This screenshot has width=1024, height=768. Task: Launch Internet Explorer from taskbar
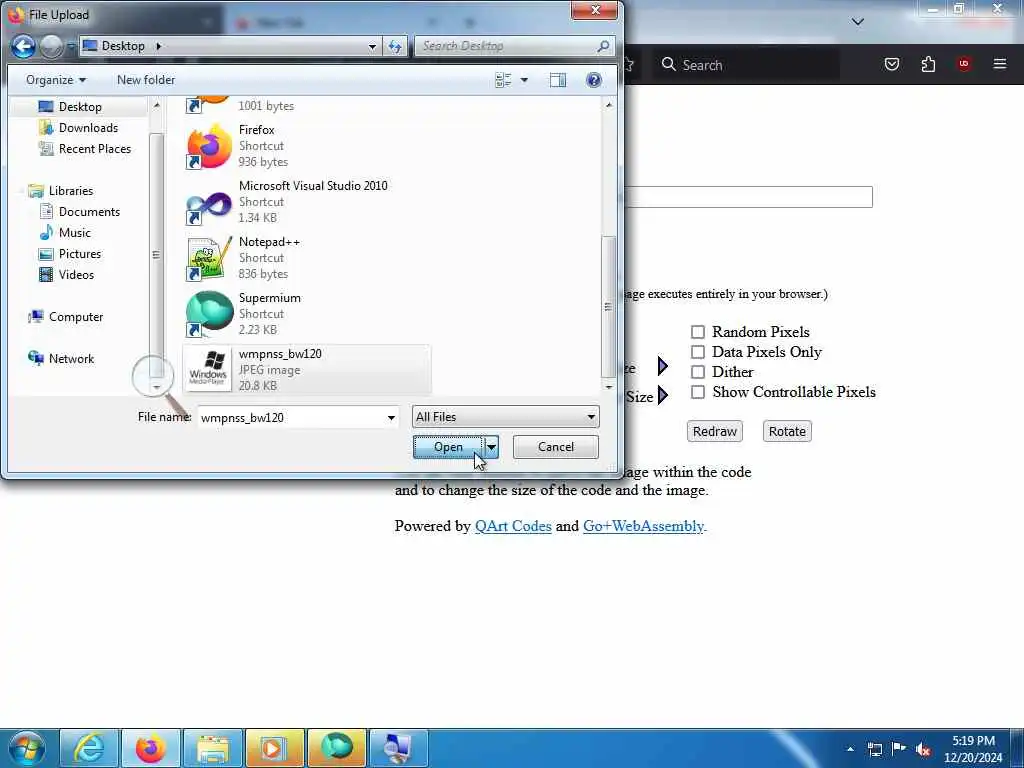coord(89,748)
